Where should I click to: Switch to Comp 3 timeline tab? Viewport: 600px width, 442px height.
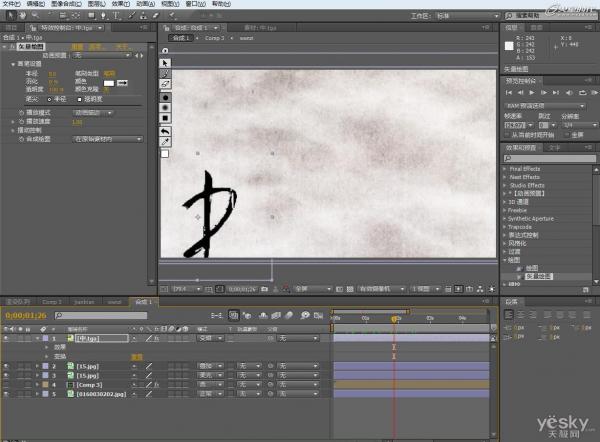[52, 302]
